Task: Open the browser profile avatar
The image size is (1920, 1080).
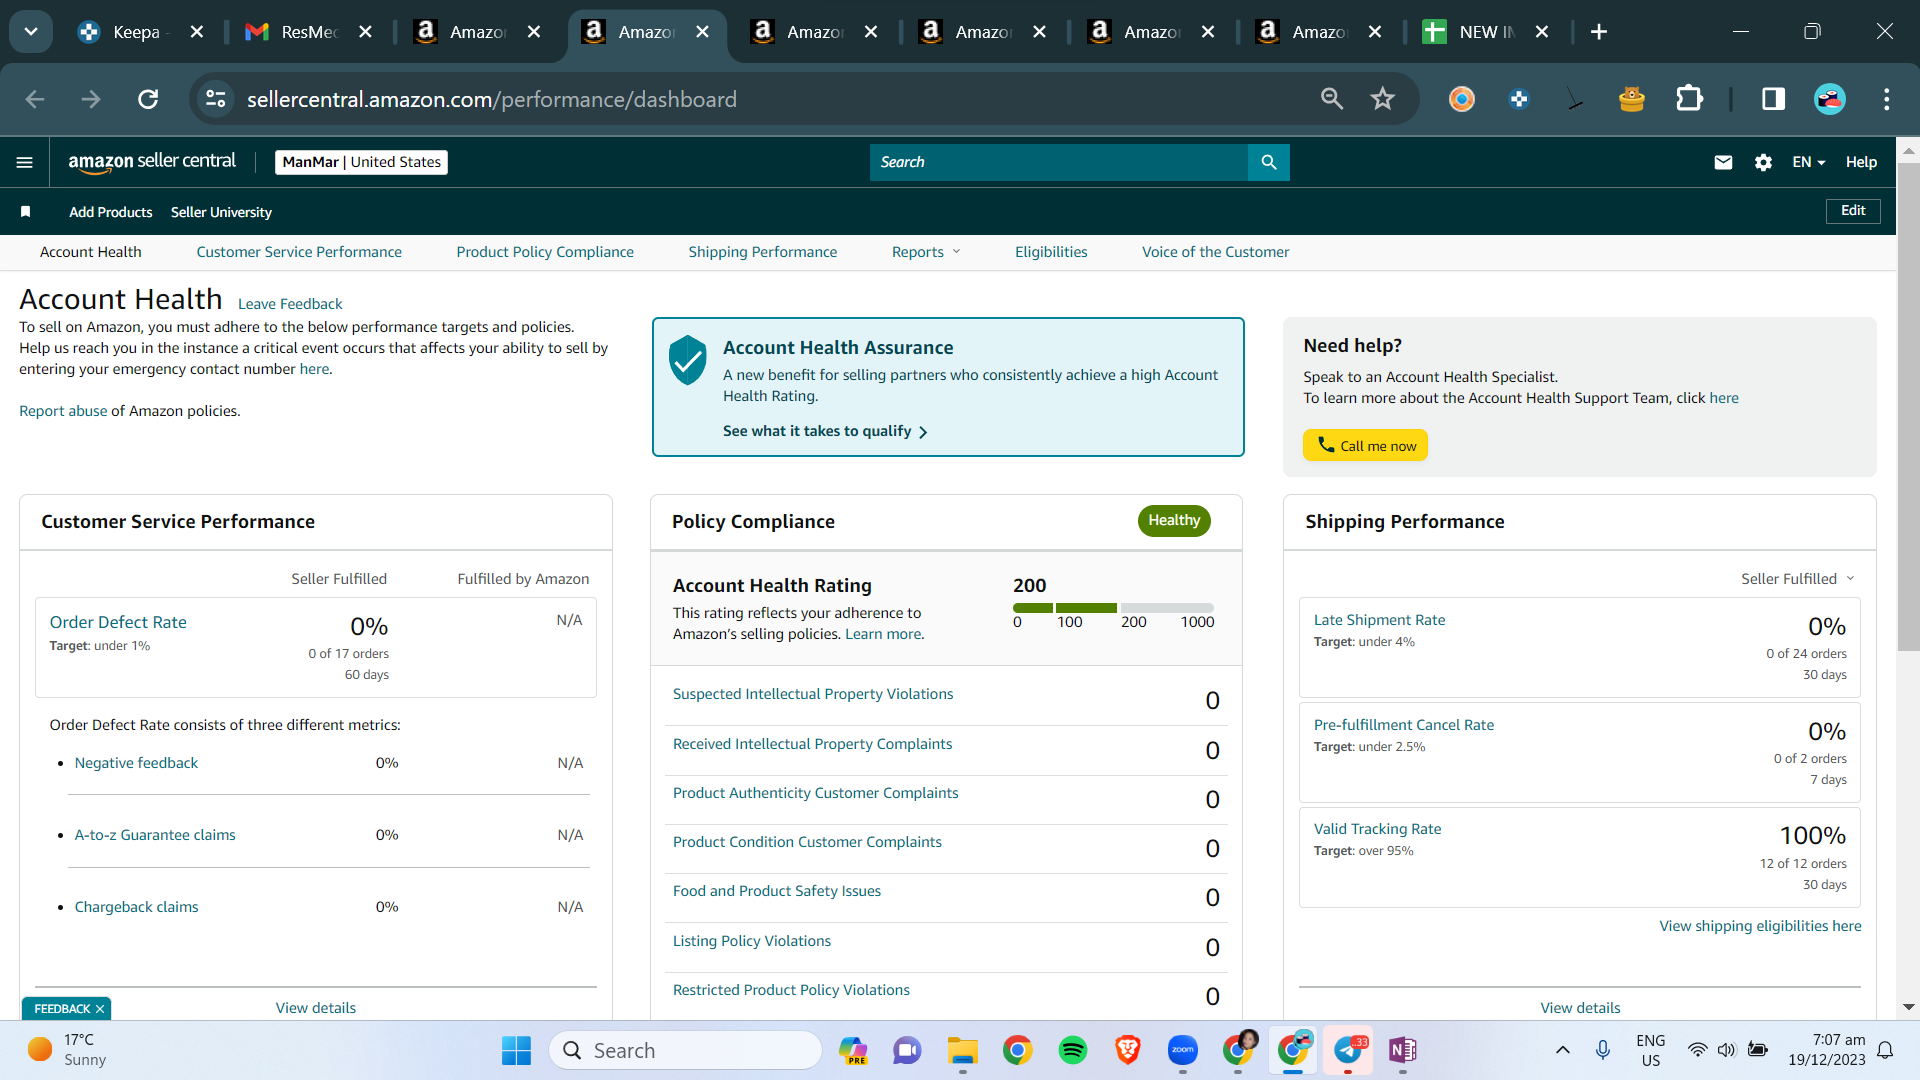Action: coord(1830,99)
